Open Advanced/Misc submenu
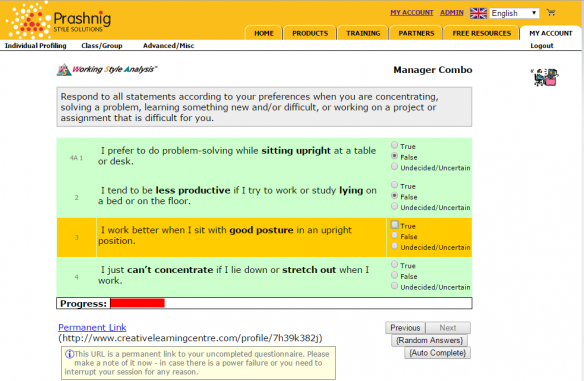584x381 pixels. tap(168, 45)
